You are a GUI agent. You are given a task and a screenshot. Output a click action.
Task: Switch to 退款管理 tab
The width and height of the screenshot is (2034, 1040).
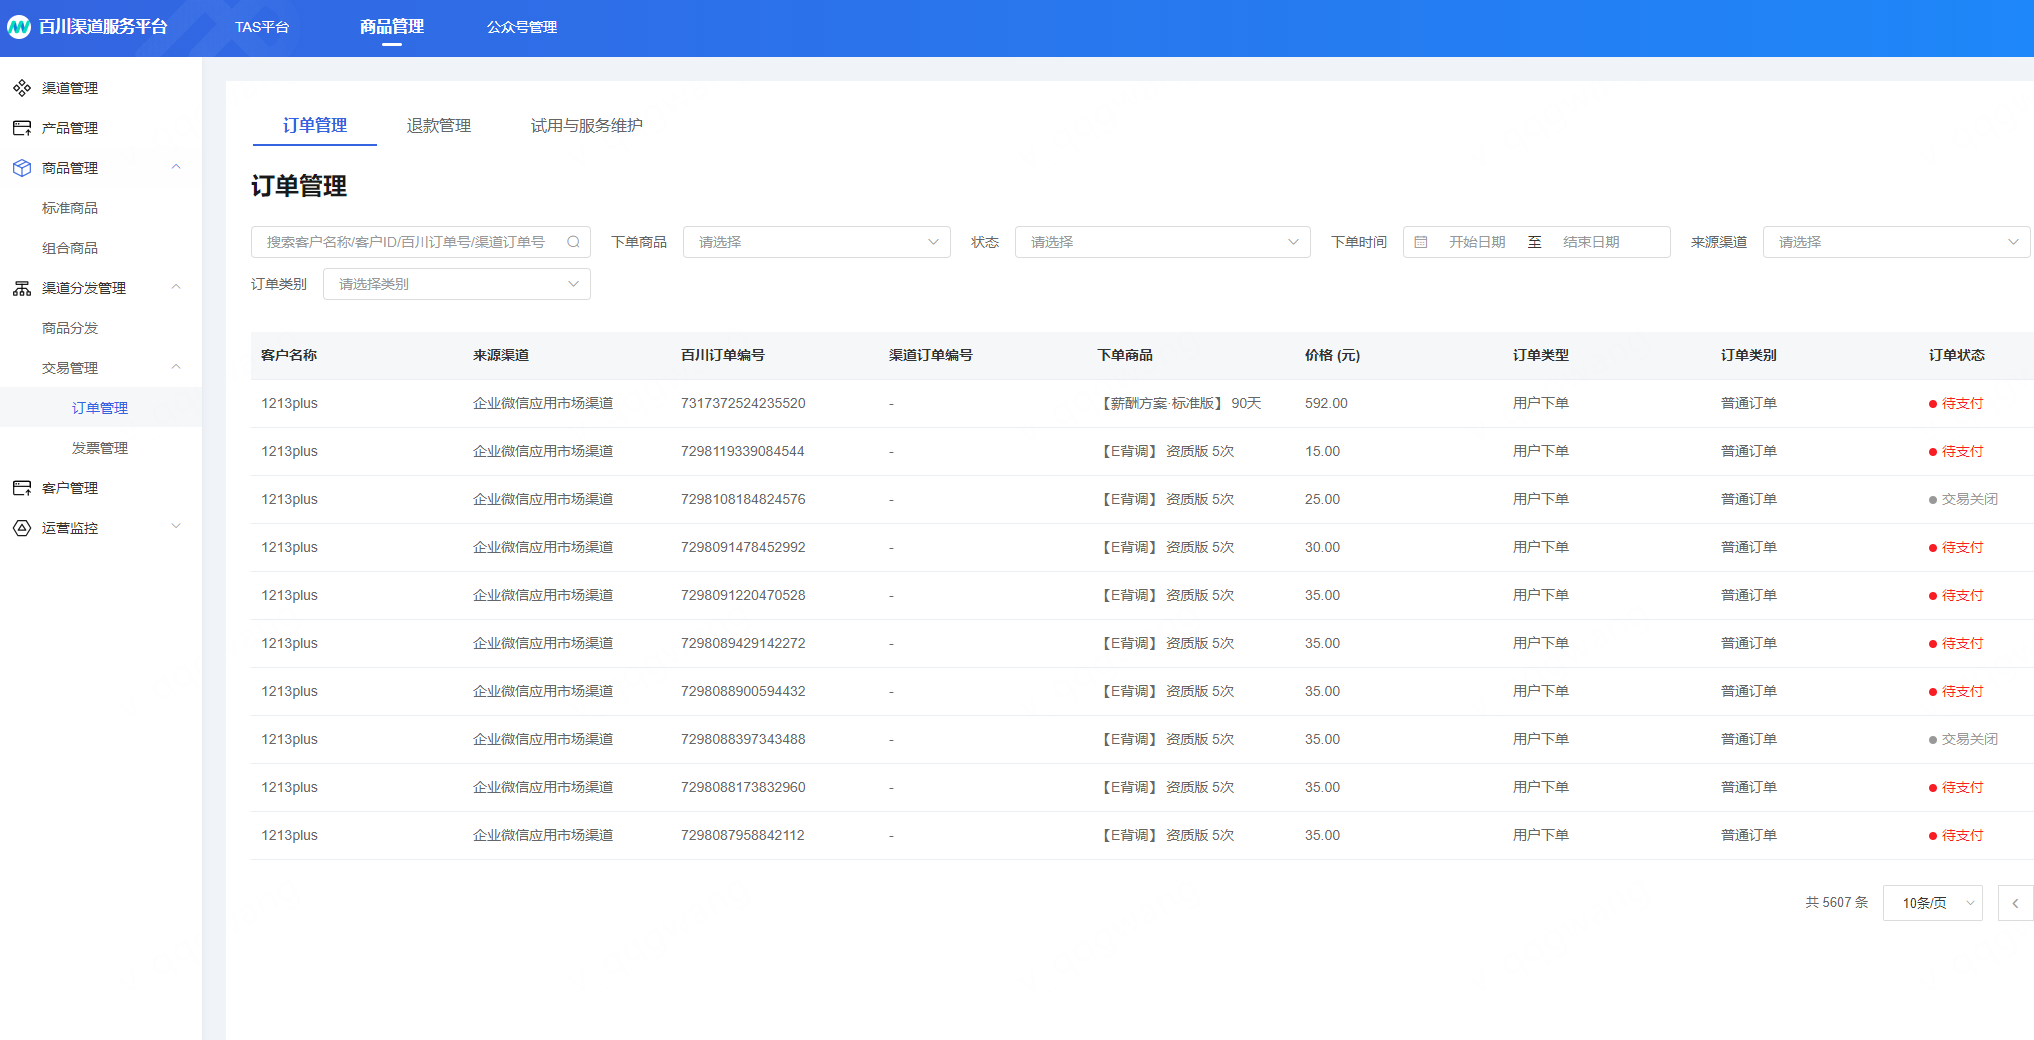click(x=439, y=126)
